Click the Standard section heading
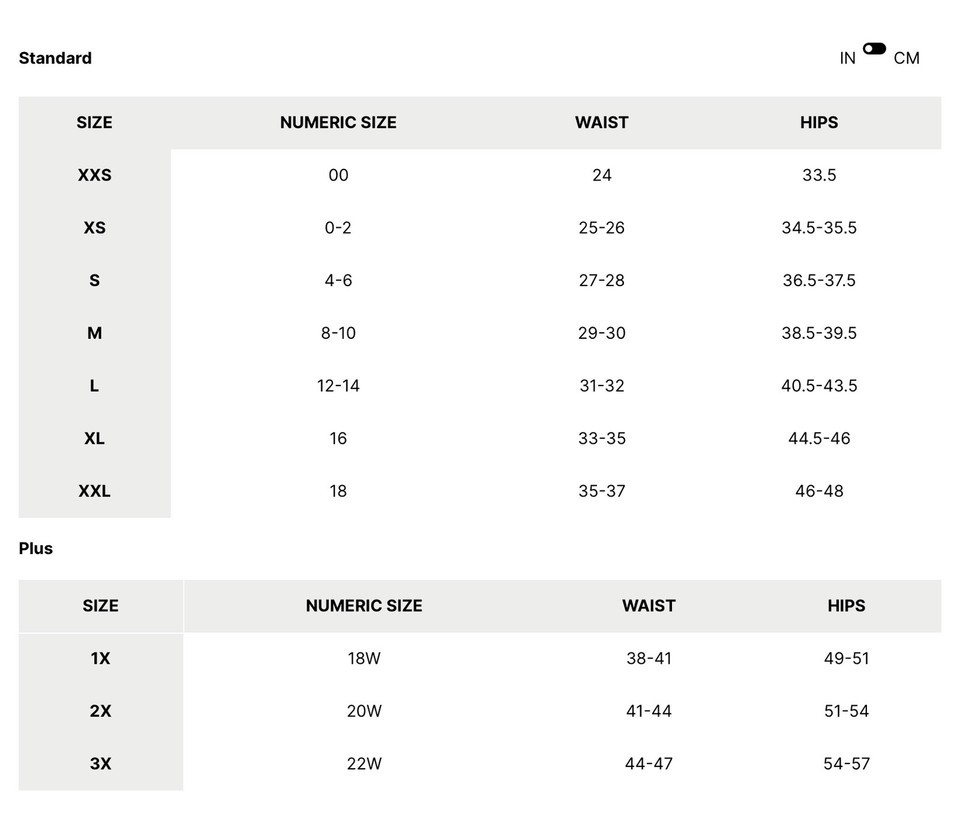The image size is (960, 818). 55,58
